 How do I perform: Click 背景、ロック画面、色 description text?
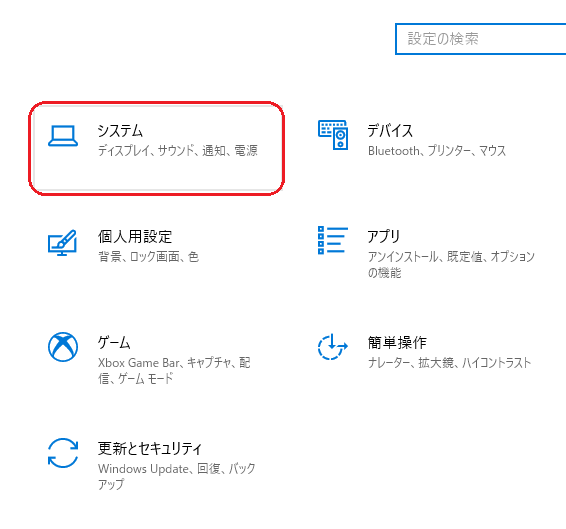tap(148, 257)
